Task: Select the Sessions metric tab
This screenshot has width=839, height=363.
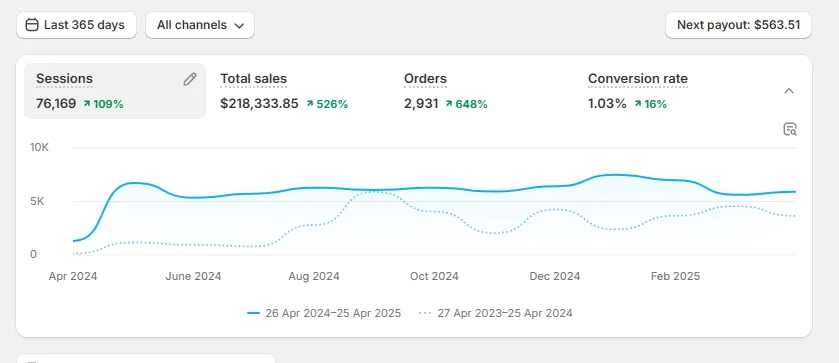Action: pyautogui.click(x=115, y=91)
